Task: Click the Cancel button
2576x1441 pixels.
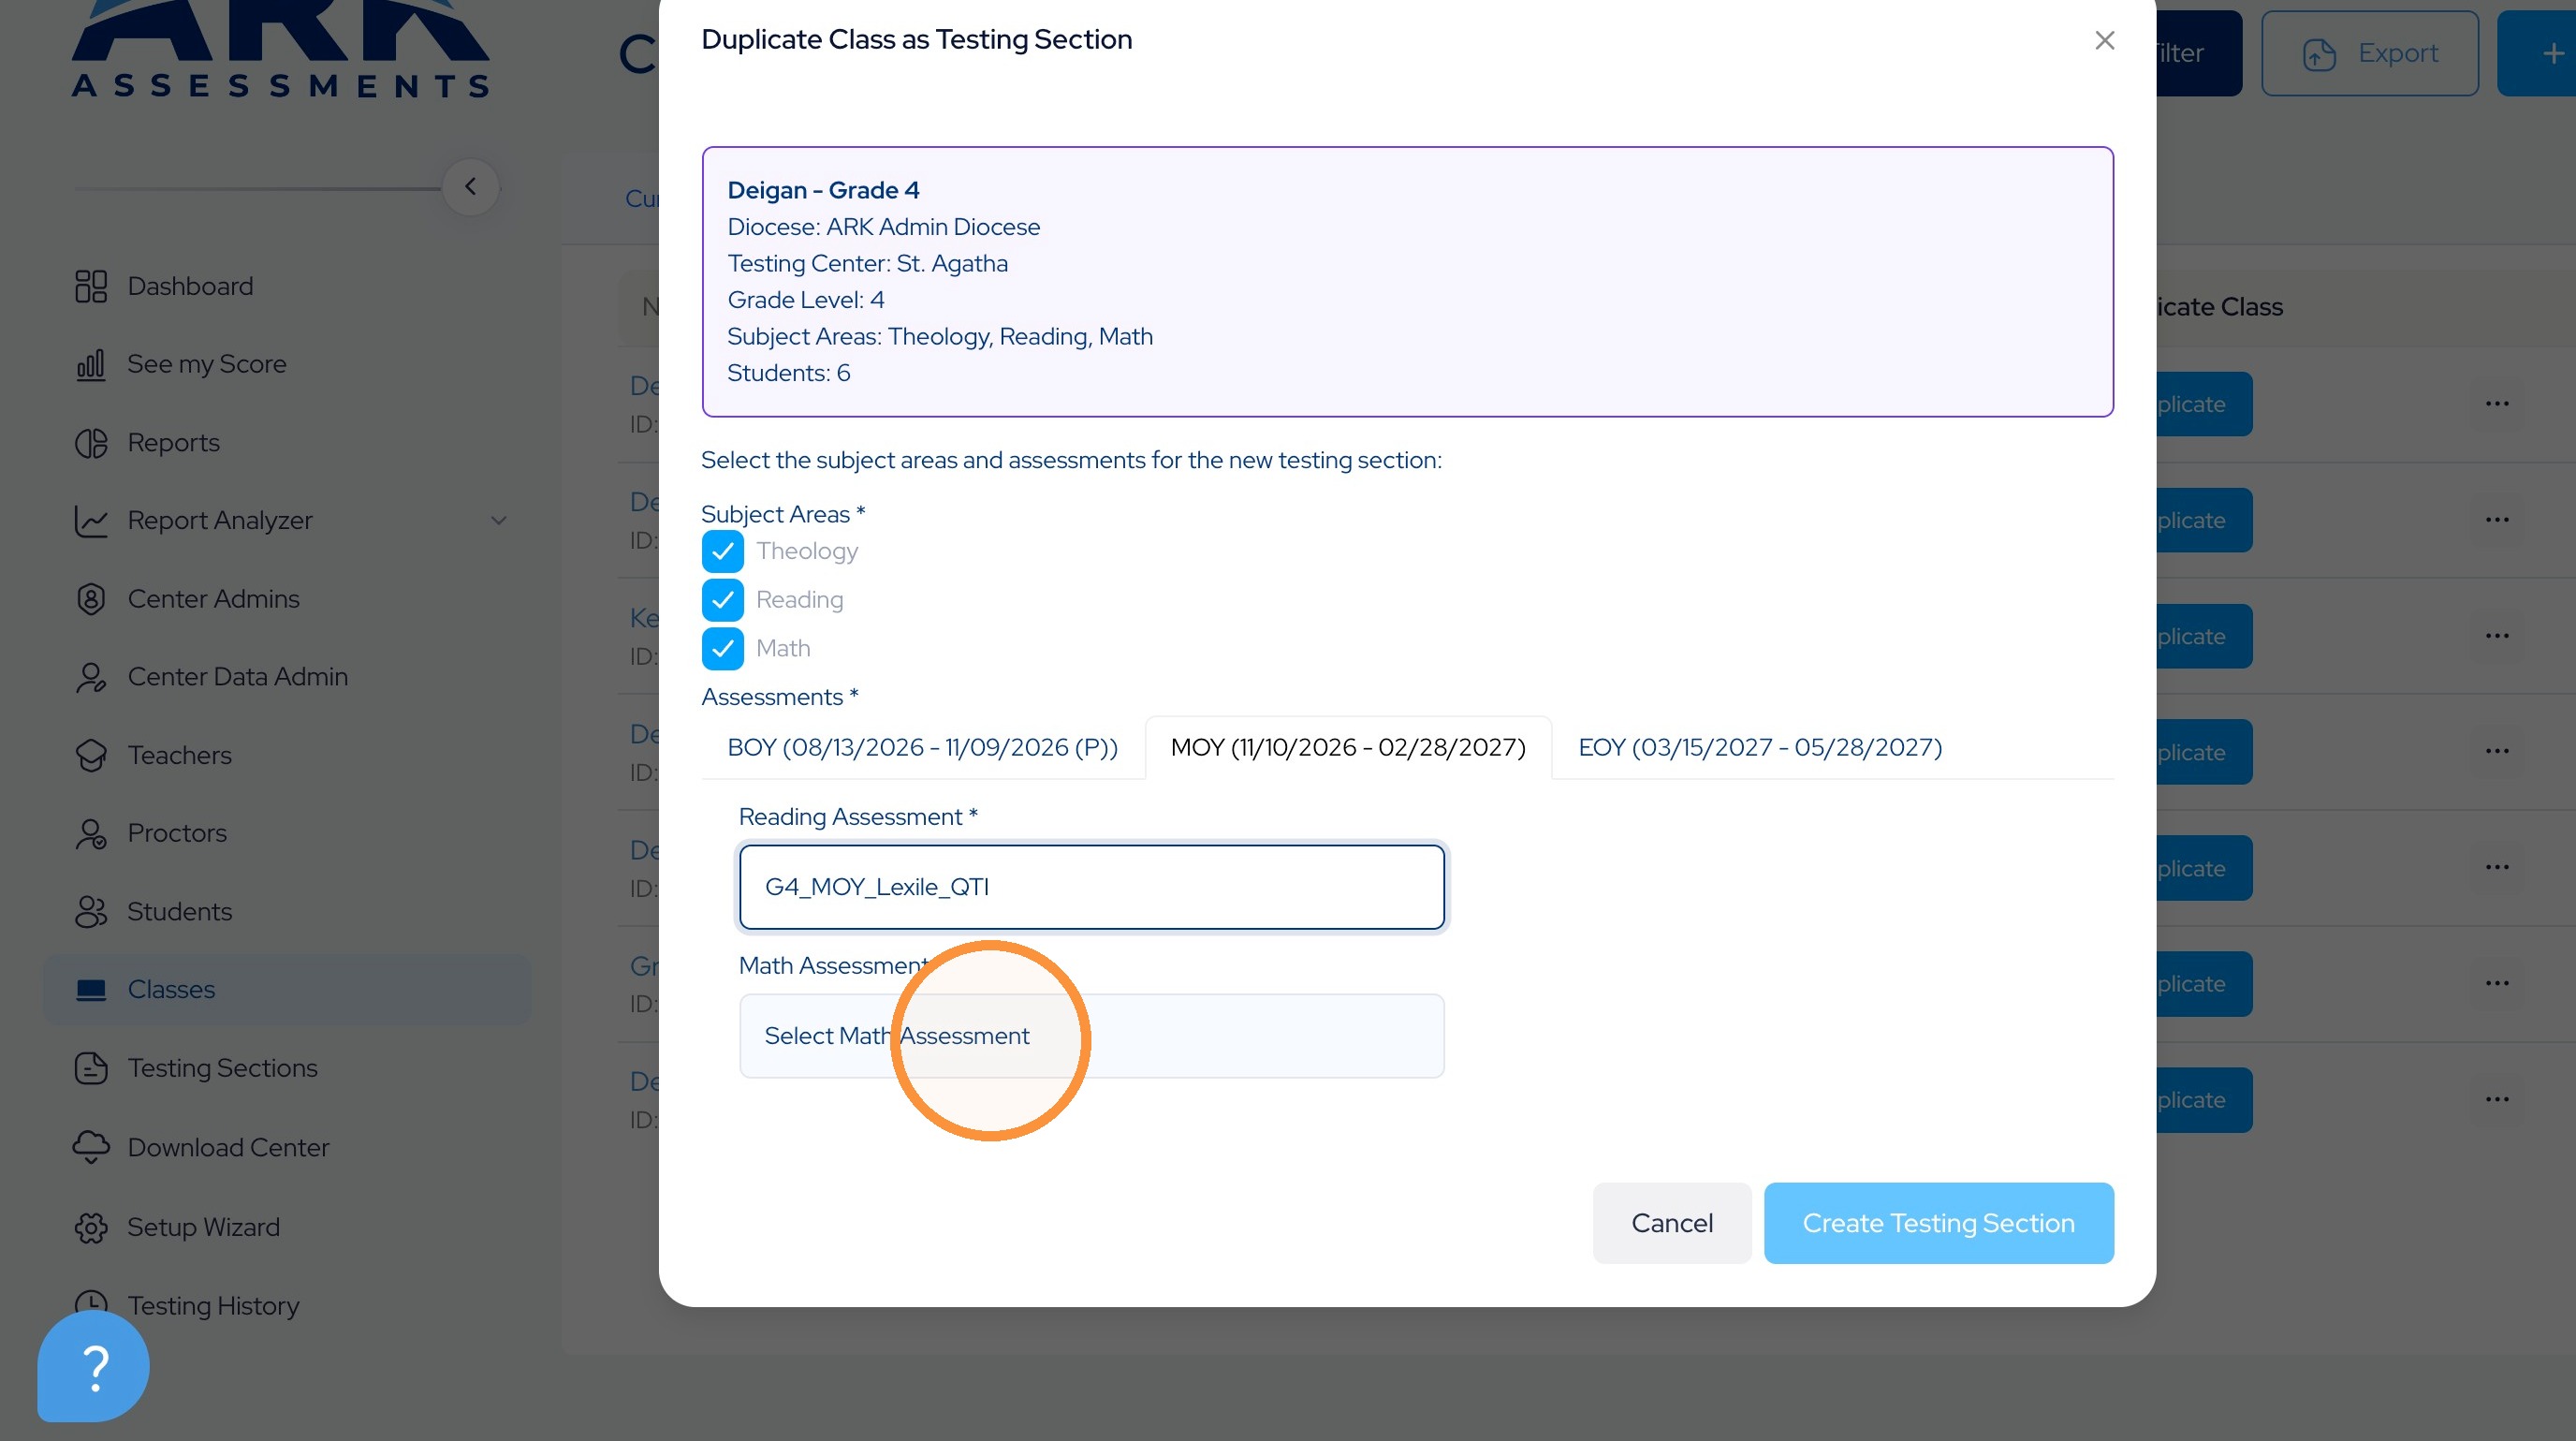Action: pyautogui.click(x=1672, y=1223)
